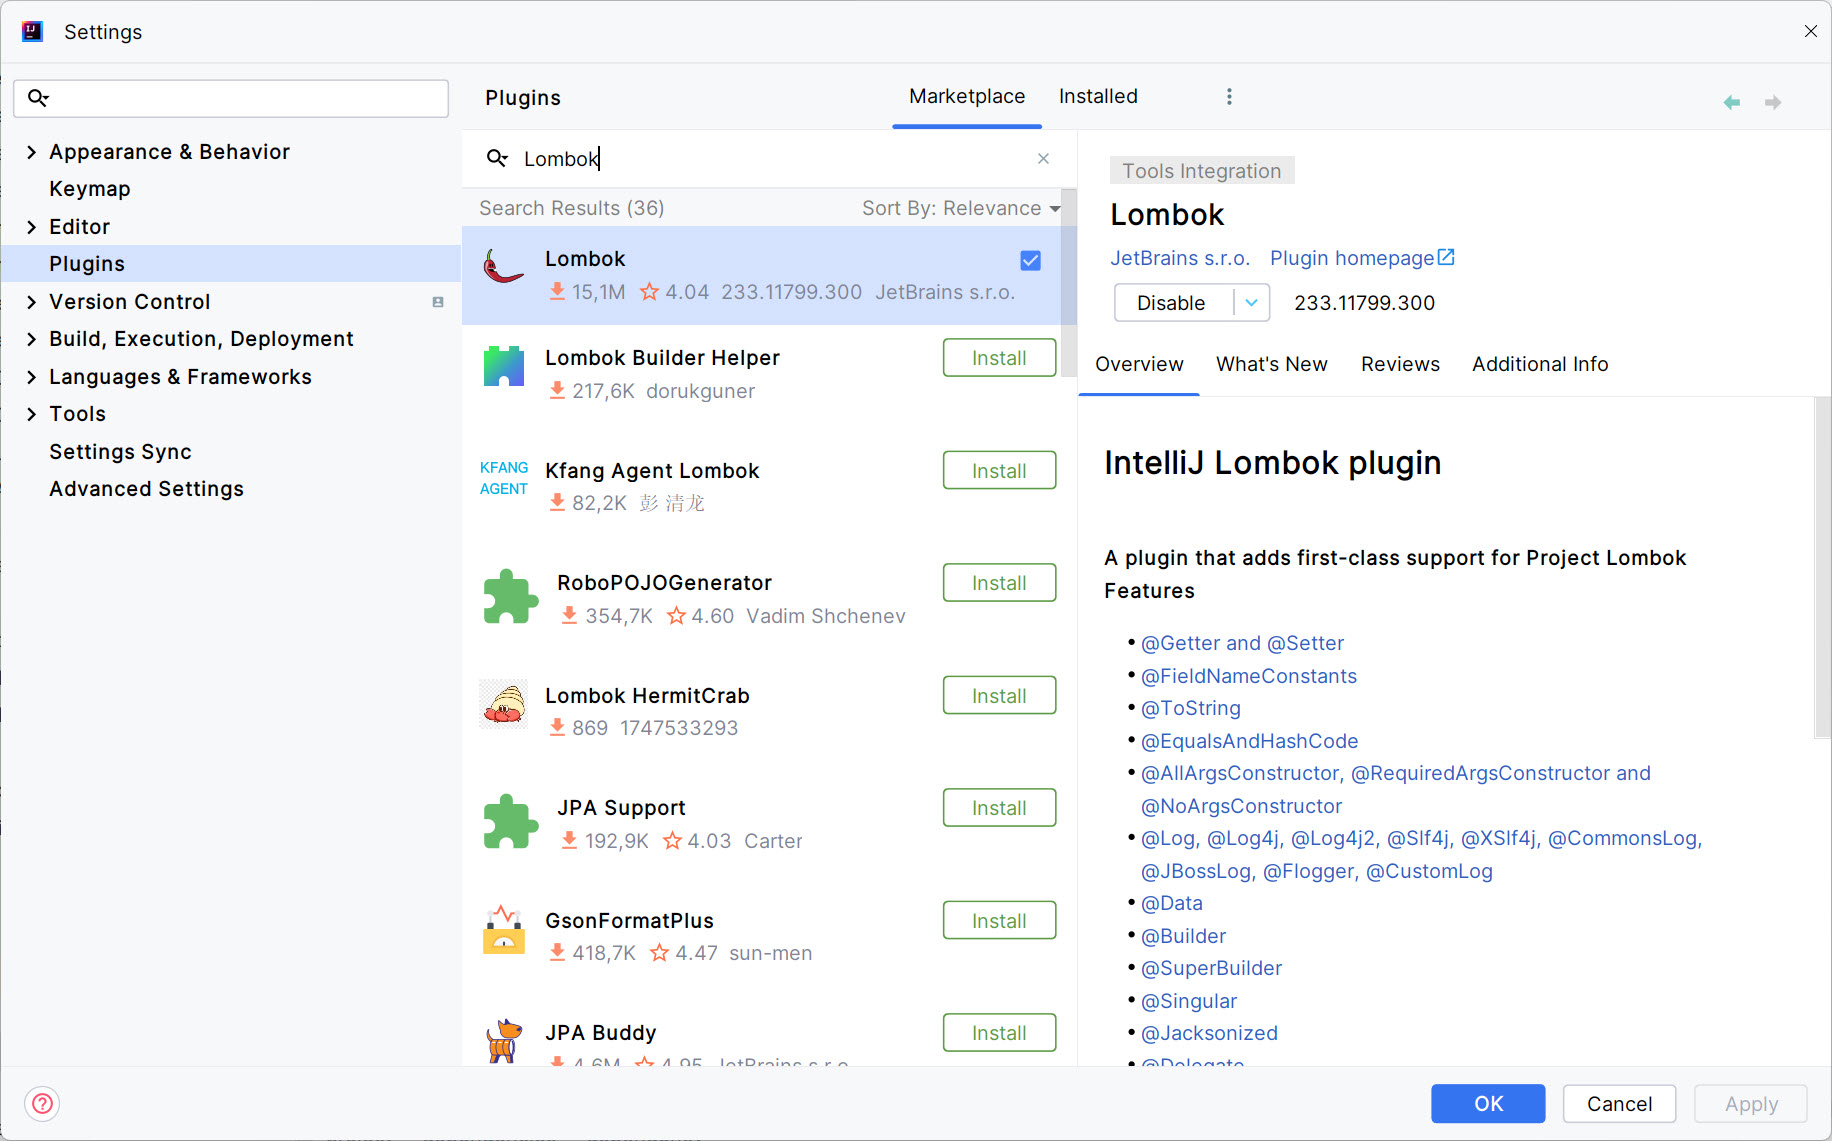The width and height of the screenshot is (1832, 1141).
Task: Clear the Lombok search text
Action: pyautogui.click(x=1043, y=158)
